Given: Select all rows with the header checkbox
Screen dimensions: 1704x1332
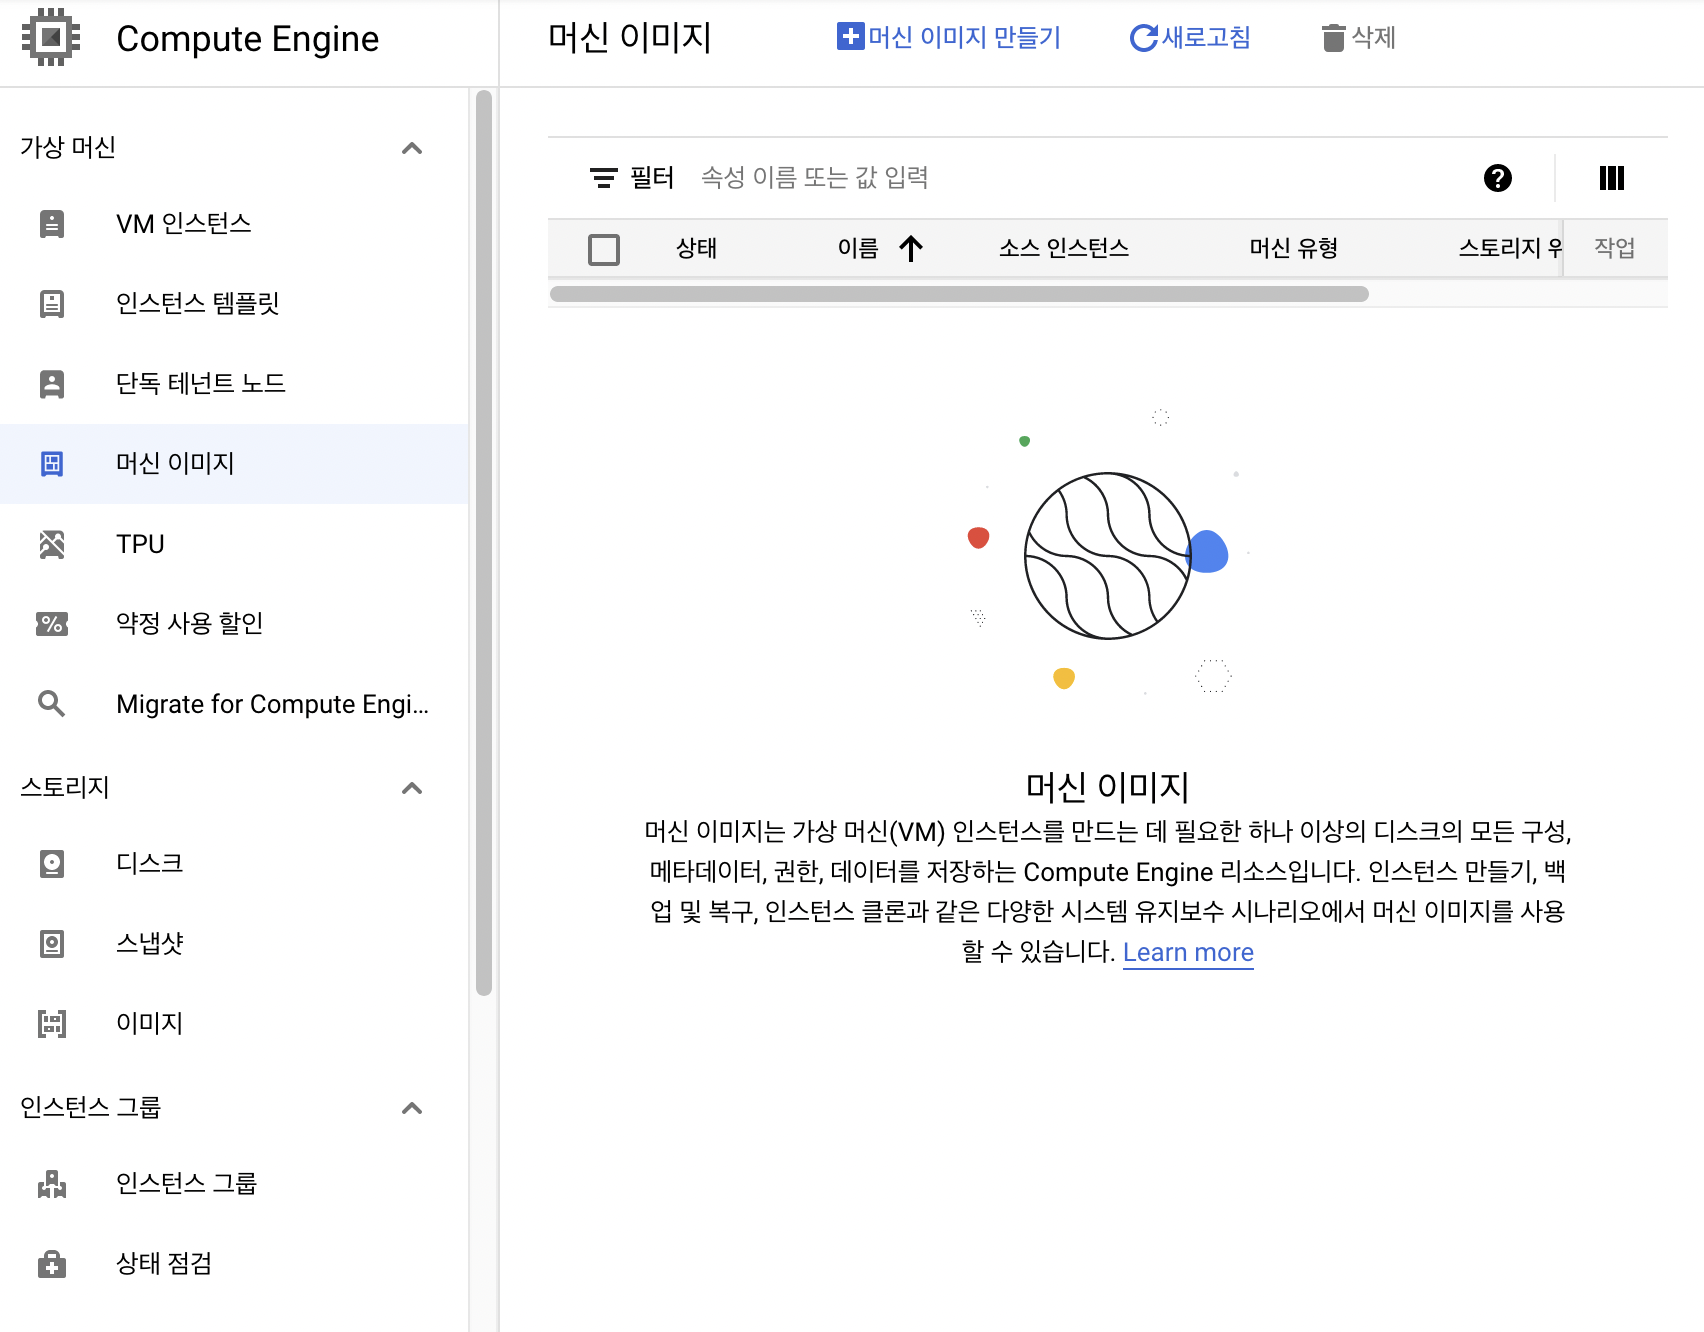Looking at the screenshot, I should point(604,249).
